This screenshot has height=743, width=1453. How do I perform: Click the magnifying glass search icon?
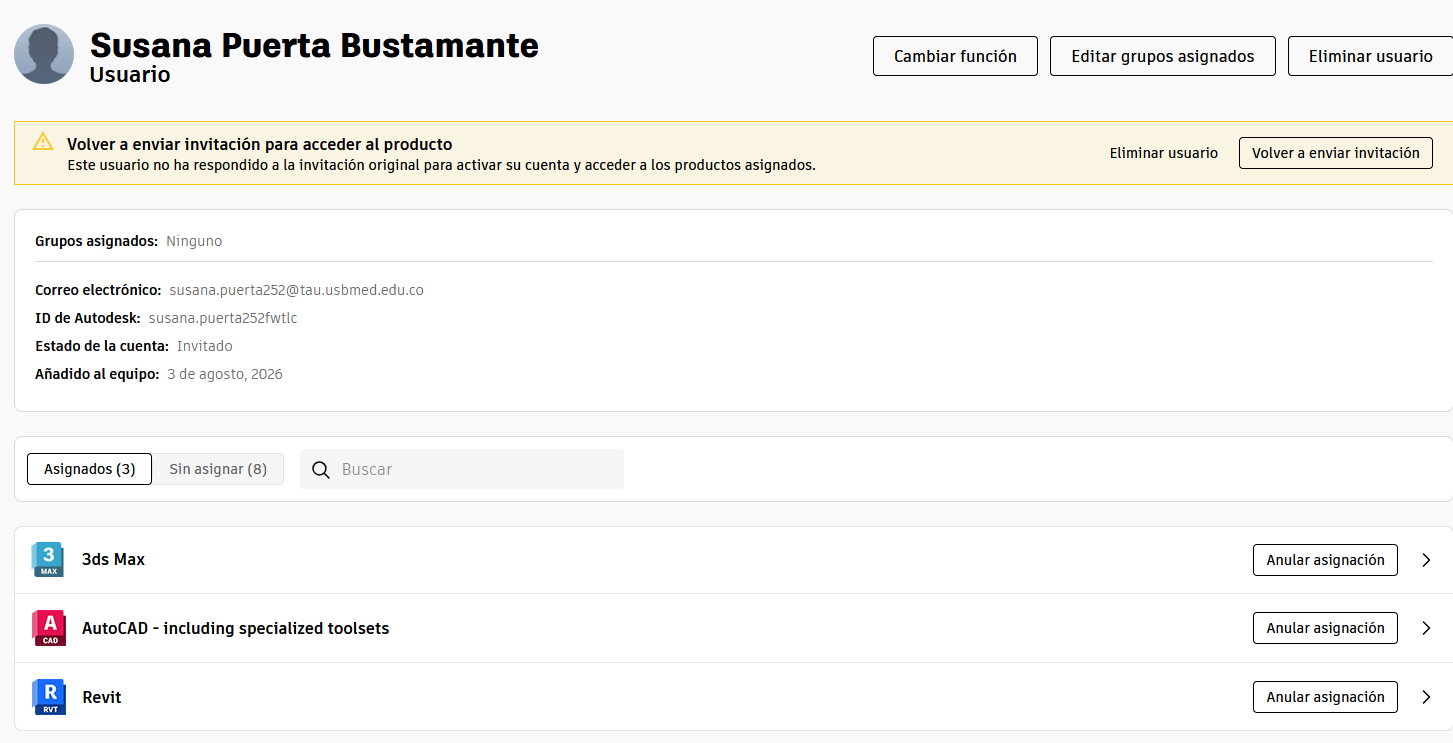[321, 470]
